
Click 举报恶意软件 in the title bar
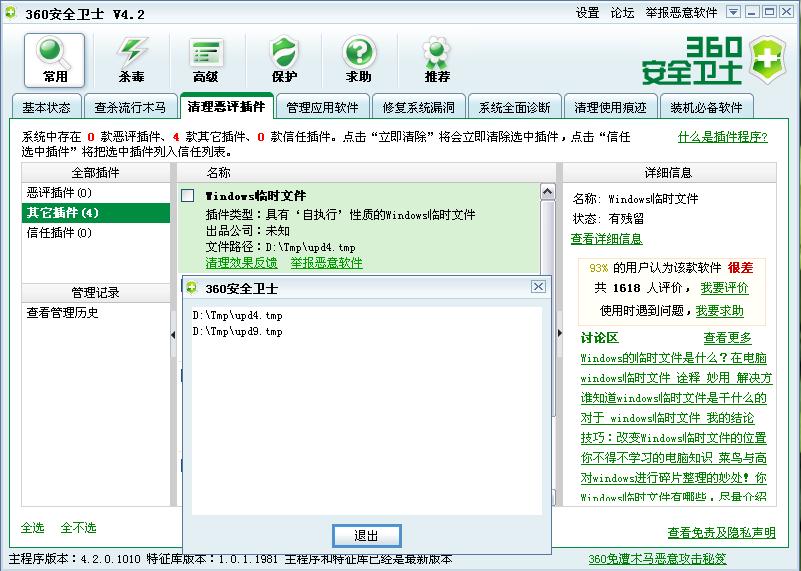(x=681, y=13)
